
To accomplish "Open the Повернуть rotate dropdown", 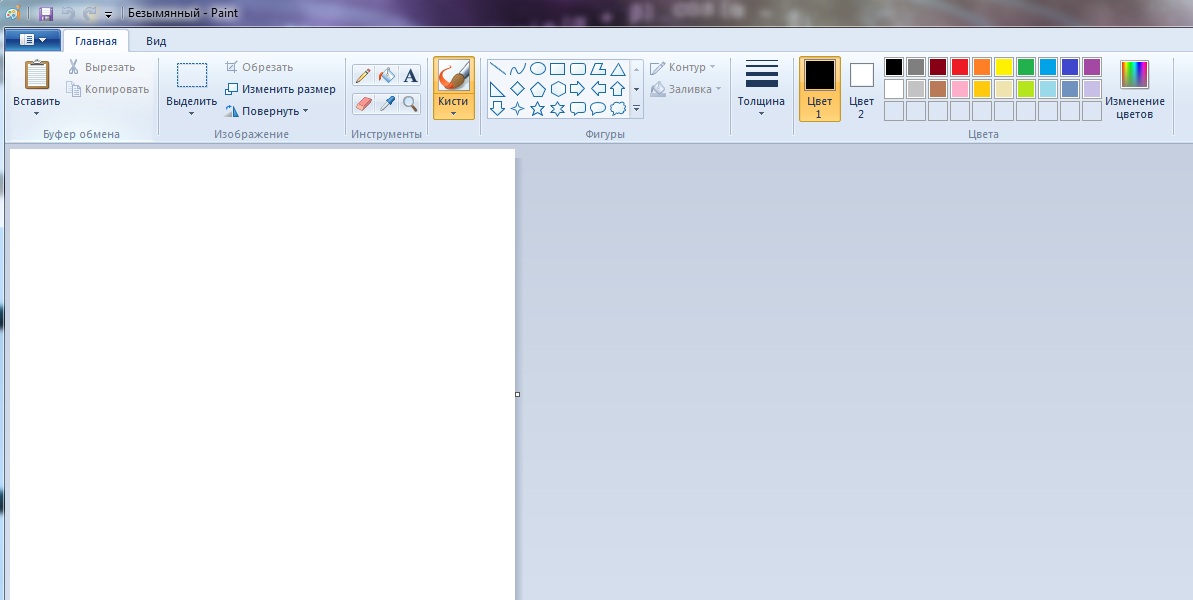I will point(266,111).
